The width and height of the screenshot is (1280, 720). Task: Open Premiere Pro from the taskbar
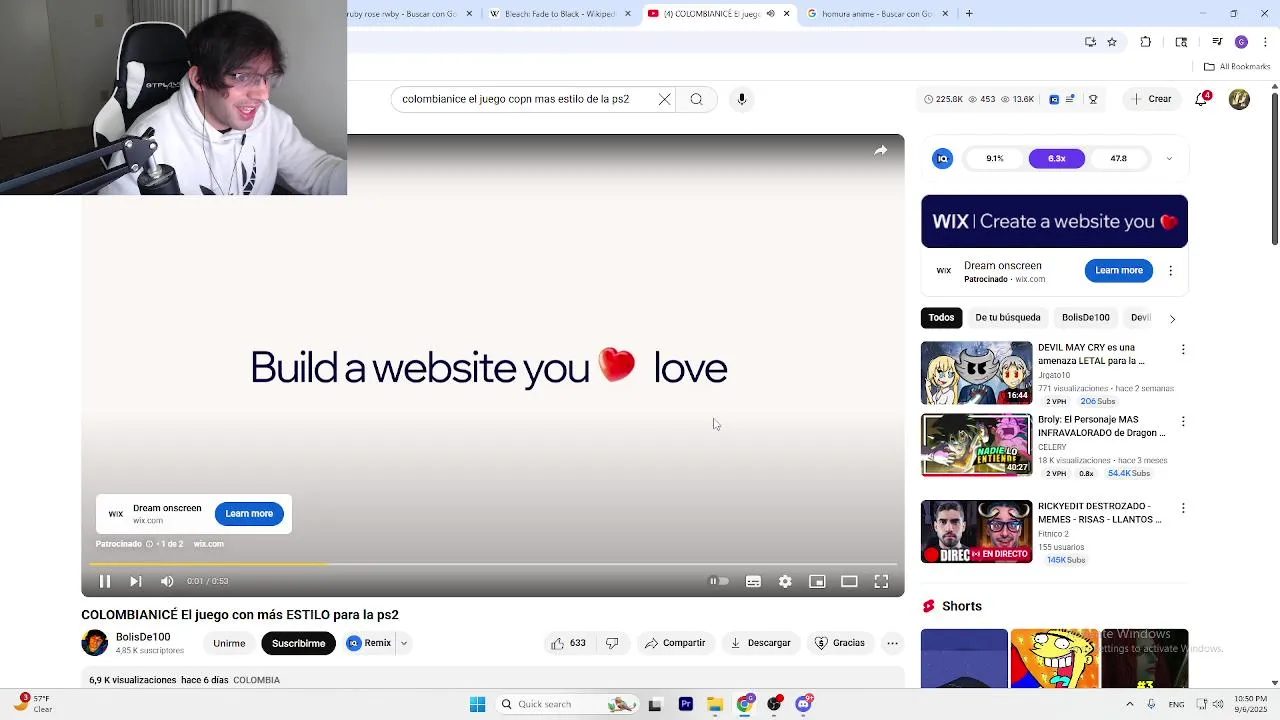686,704
